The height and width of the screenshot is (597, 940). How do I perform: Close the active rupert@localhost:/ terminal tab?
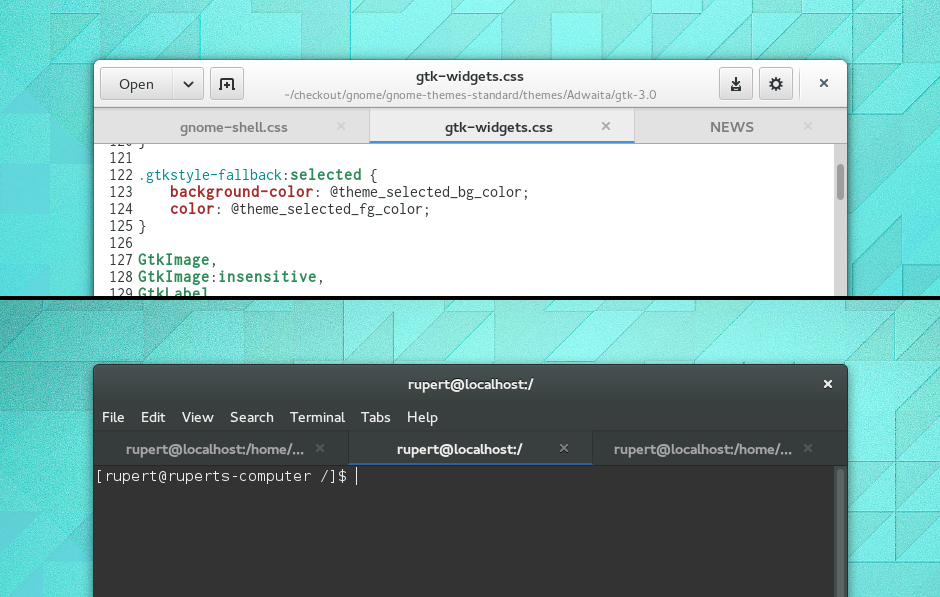(564, 448)
